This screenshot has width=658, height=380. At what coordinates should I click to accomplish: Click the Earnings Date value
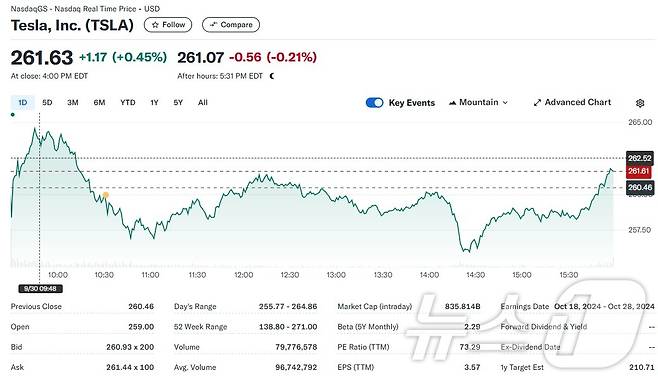pyautogui.click(x=604, y=306)
